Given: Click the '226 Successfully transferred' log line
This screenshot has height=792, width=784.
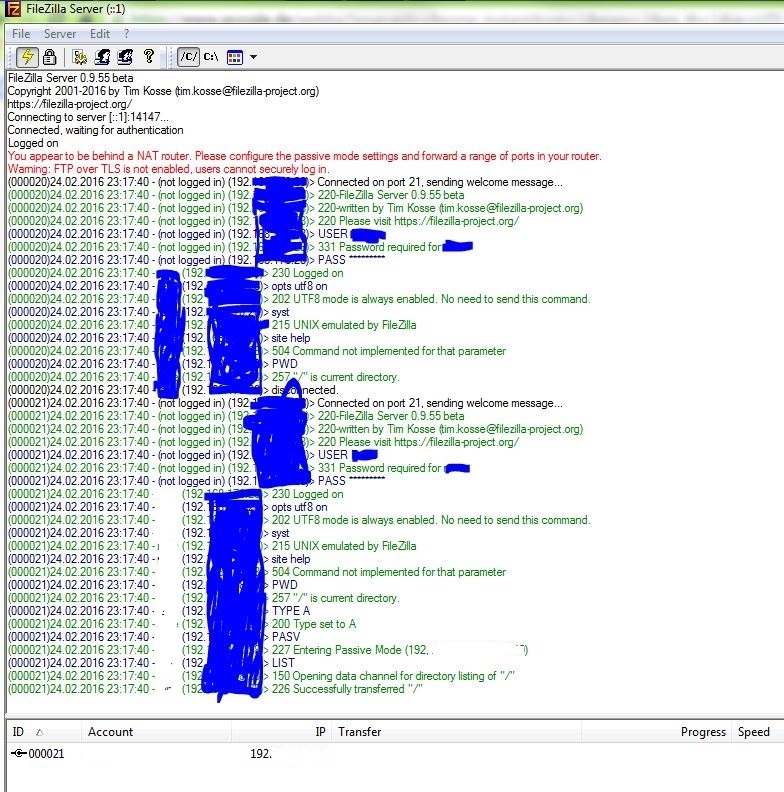Looking at the screenshot, I should tap(215, 689).
